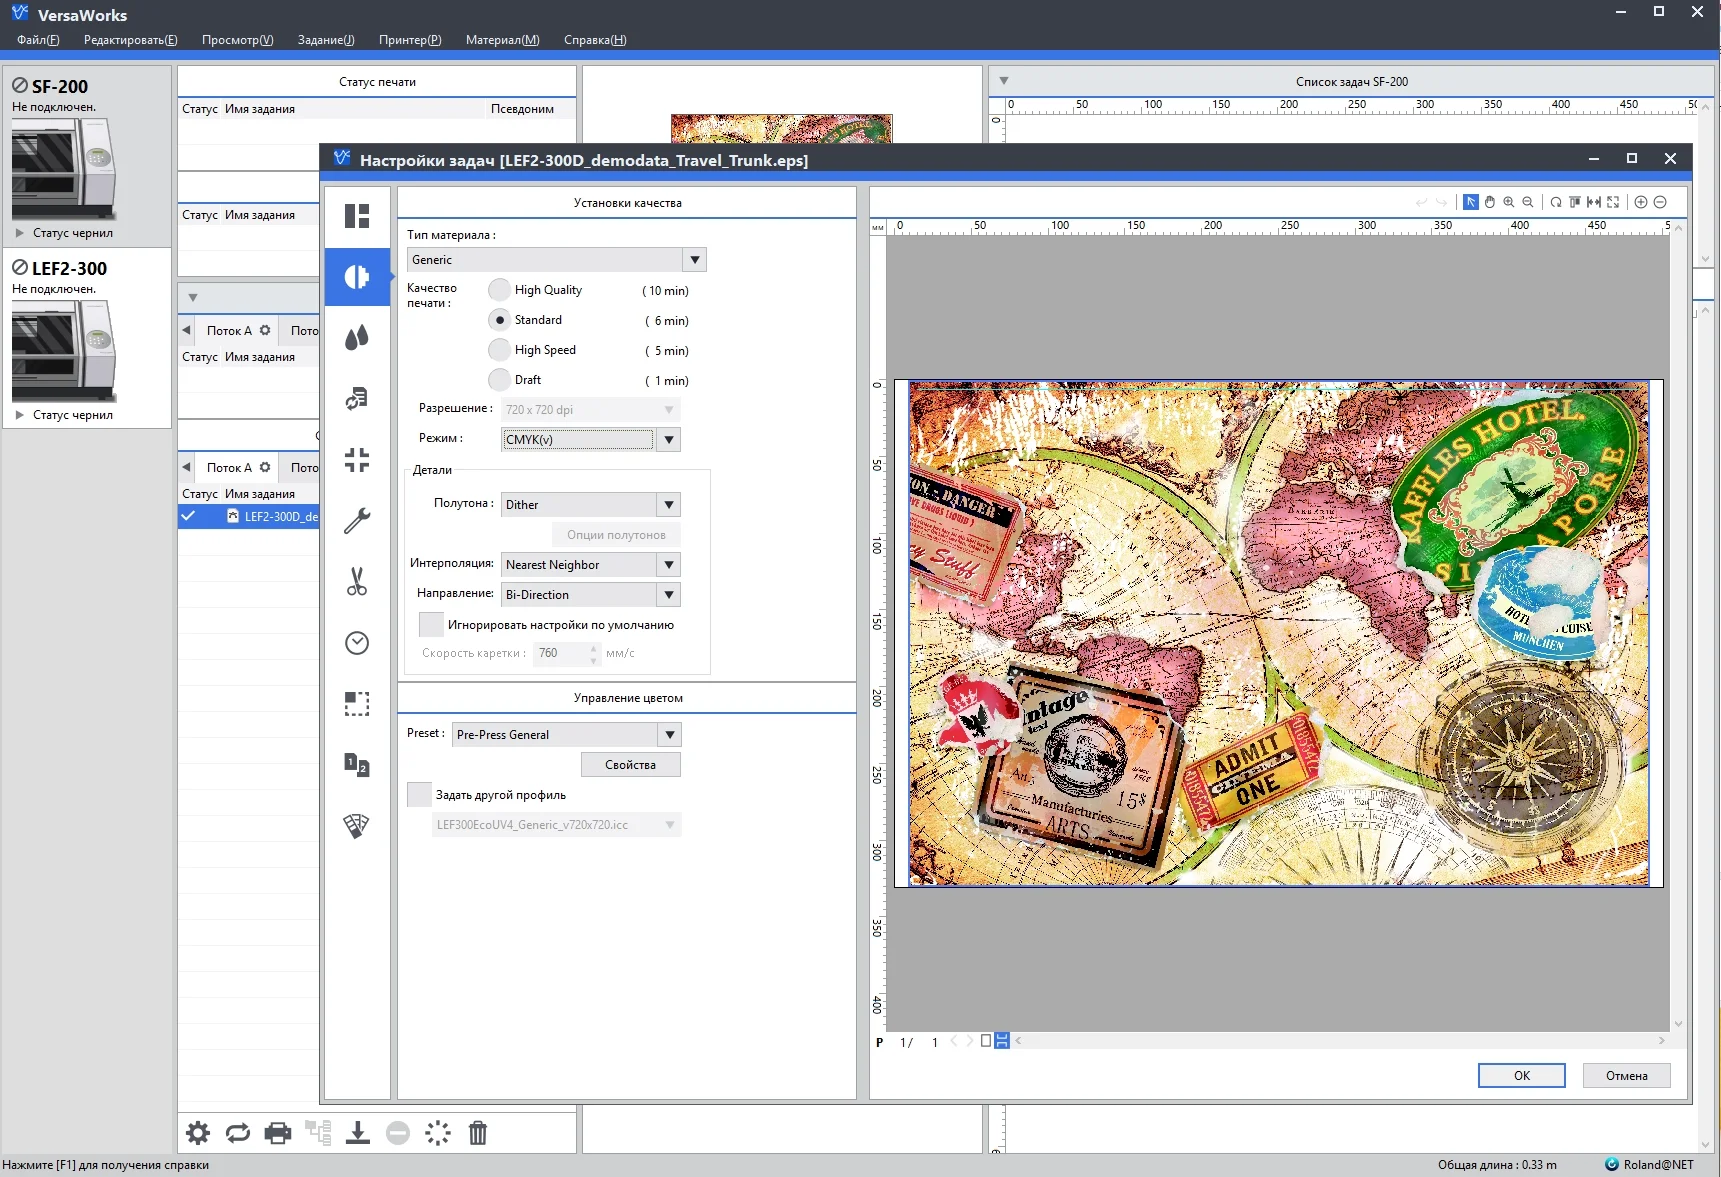
Task: Click Roland@NET link in status bar
Action: pos(1650,1165)
